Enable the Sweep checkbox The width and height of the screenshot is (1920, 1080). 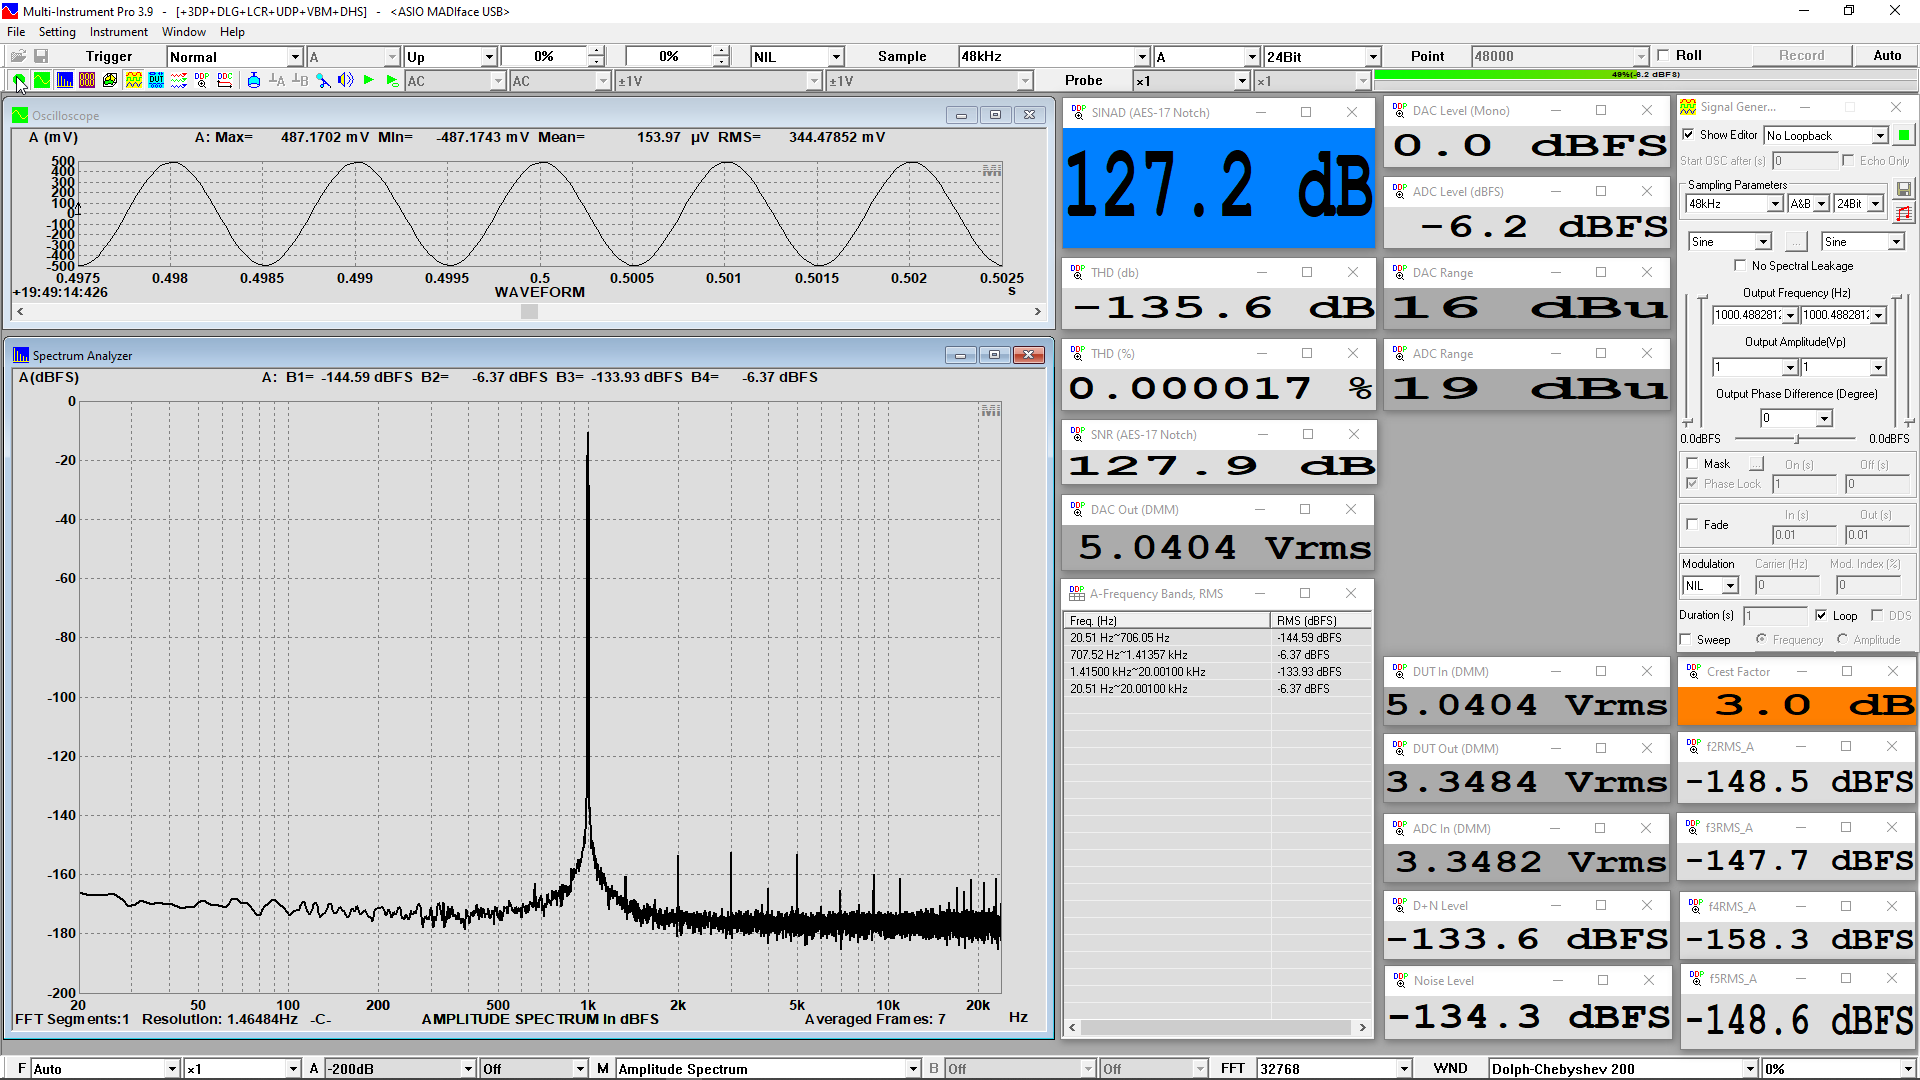click(1686, 640)
